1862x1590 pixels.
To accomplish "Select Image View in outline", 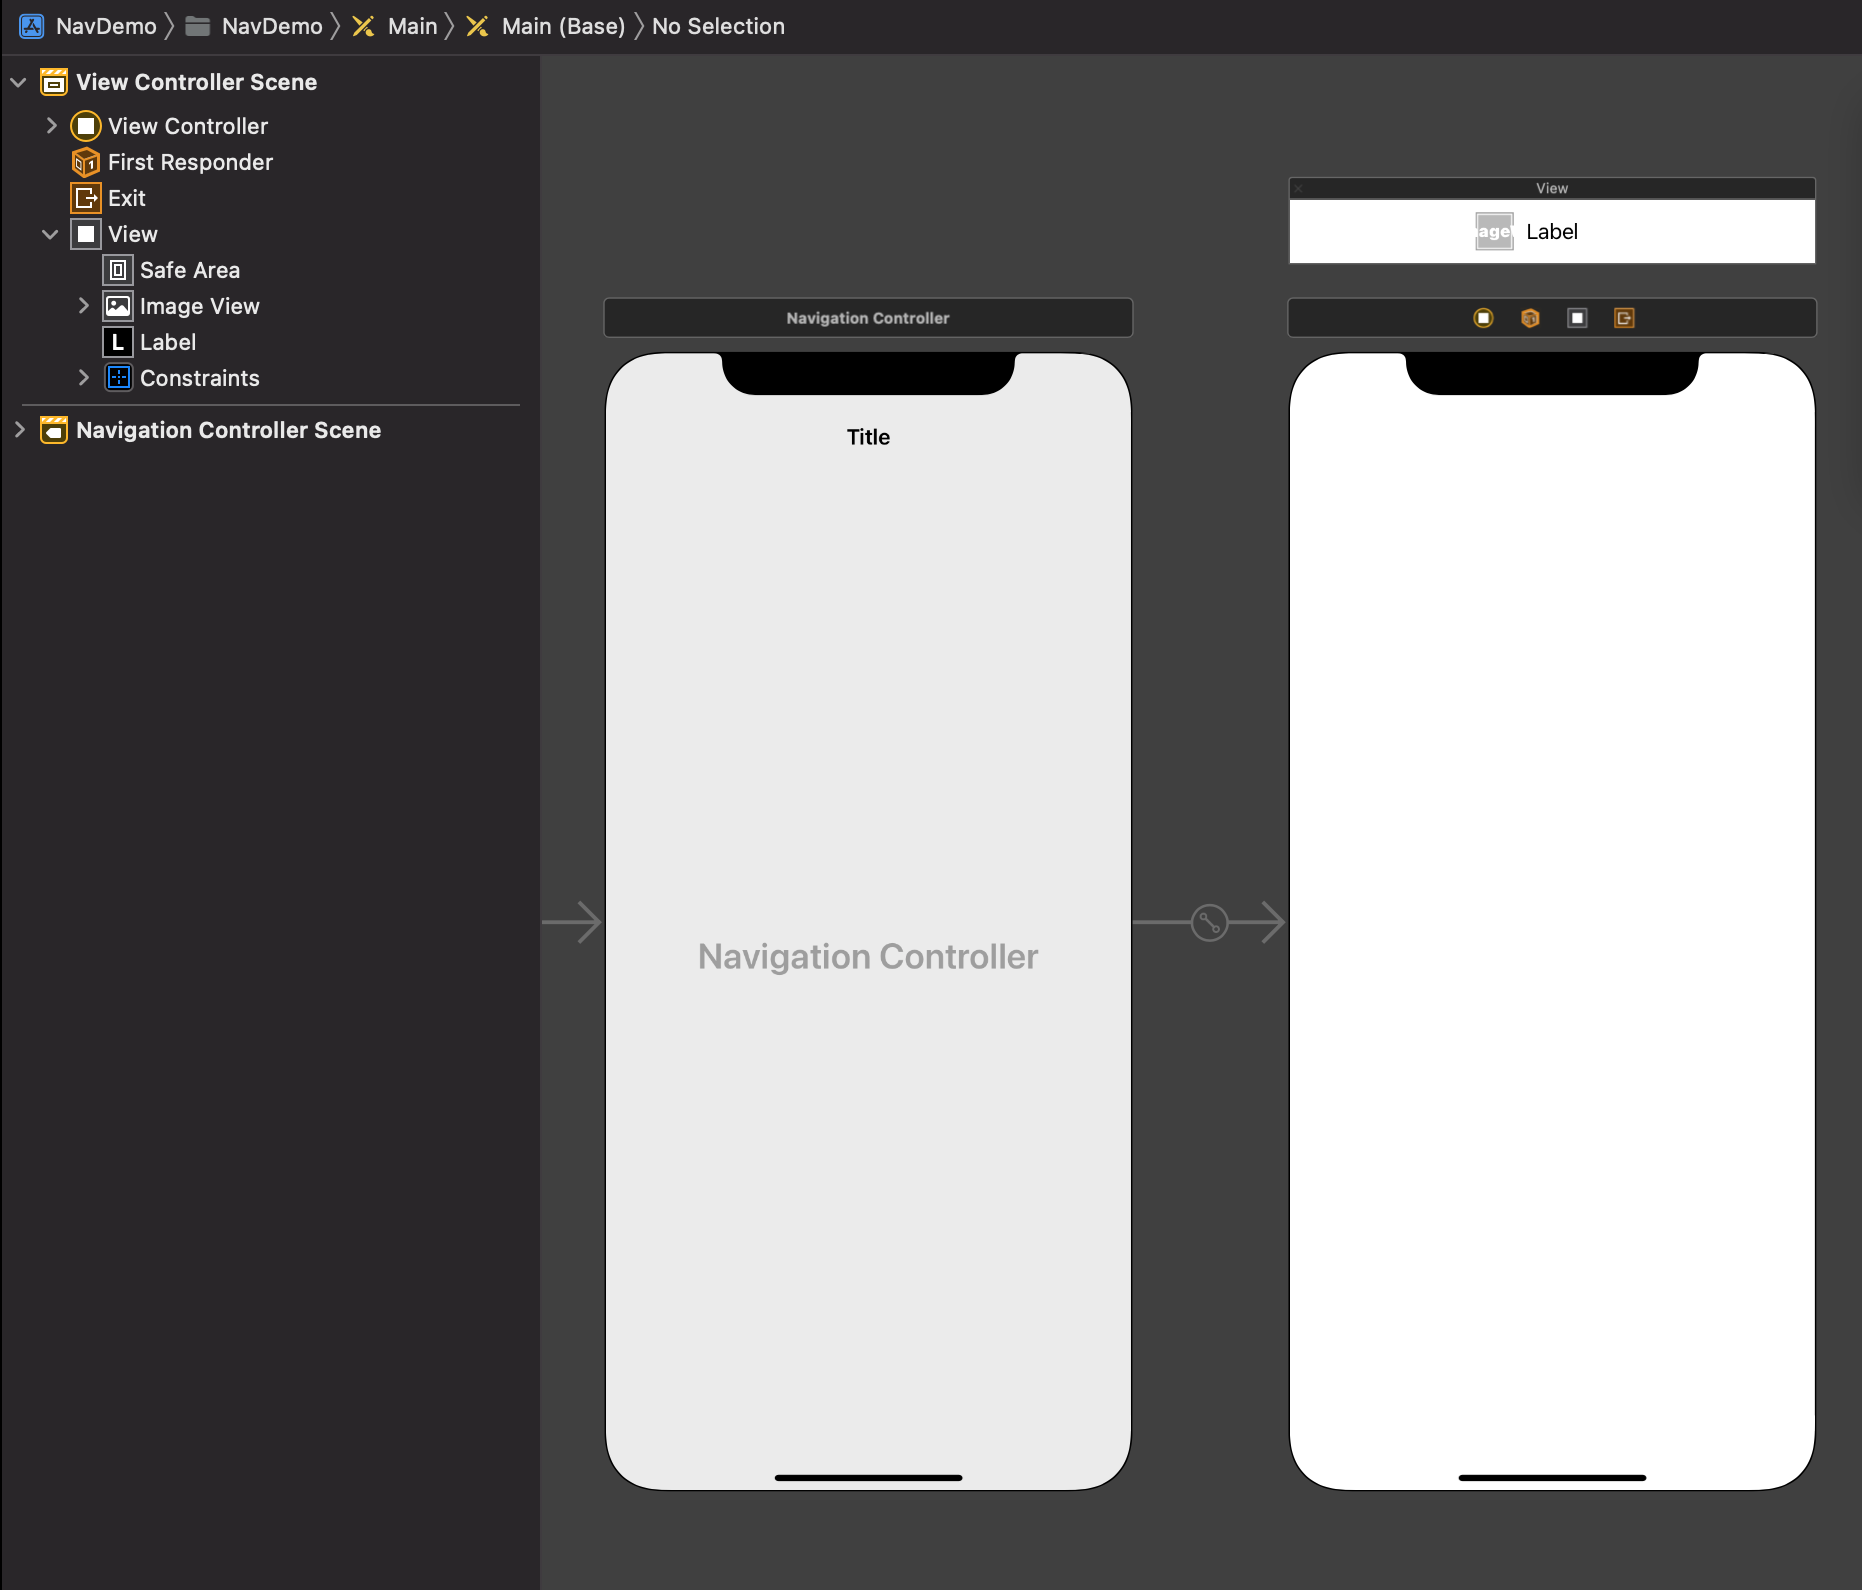I will (x=200, y=306).
